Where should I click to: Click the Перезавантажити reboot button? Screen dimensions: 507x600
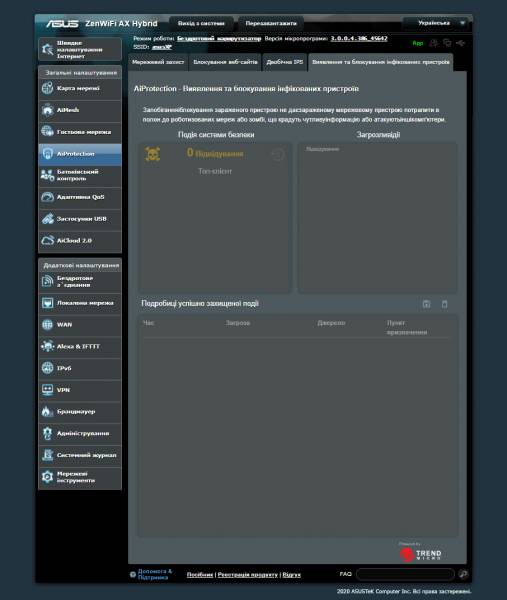271,24
